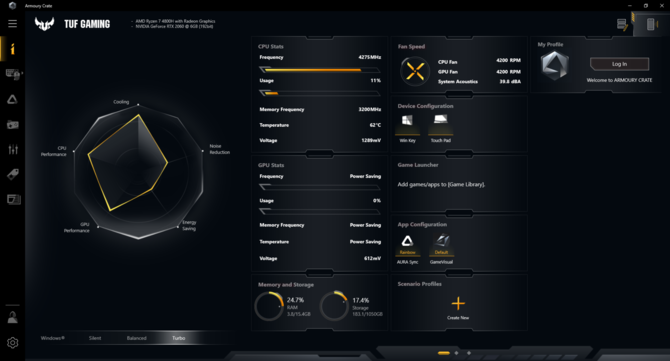This screenshot has width=670, height=361.
Task: Select the Home info sidebar icon
Action: click(x=12, y=49)
